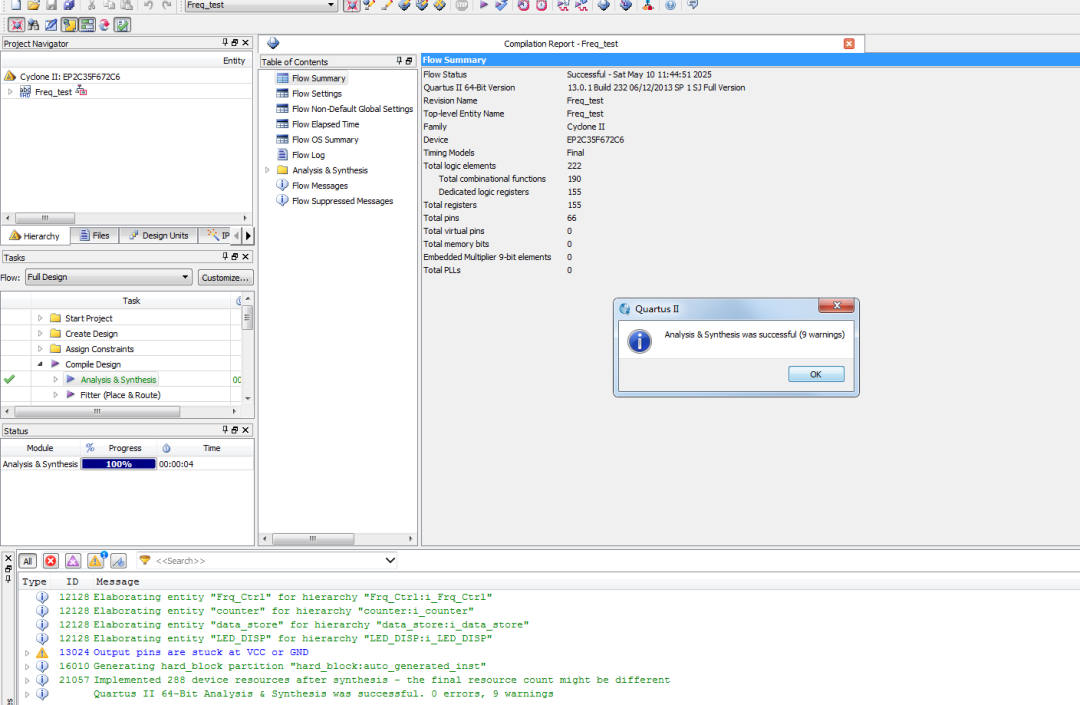Click the open folder icon in toolbar
This screenshot has width=1080, height=705.
[33, 6]
